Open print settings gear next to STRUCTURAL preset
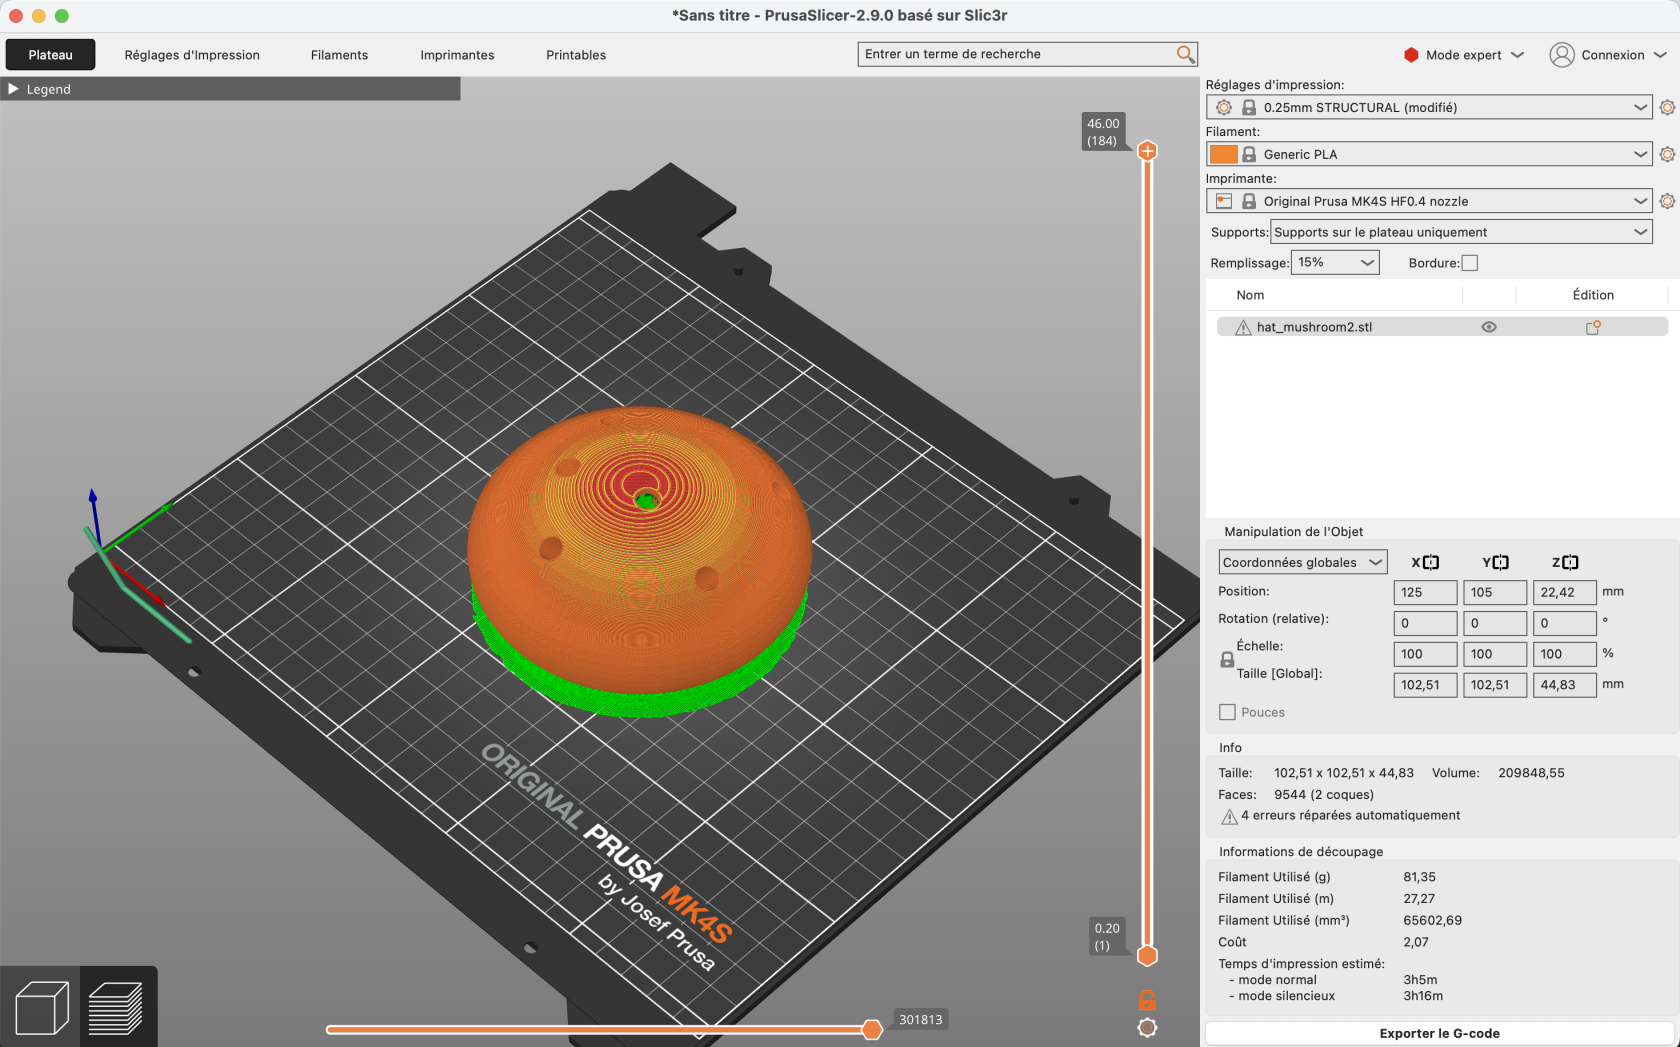The image size is (1680, 1047). [1667, 107]
